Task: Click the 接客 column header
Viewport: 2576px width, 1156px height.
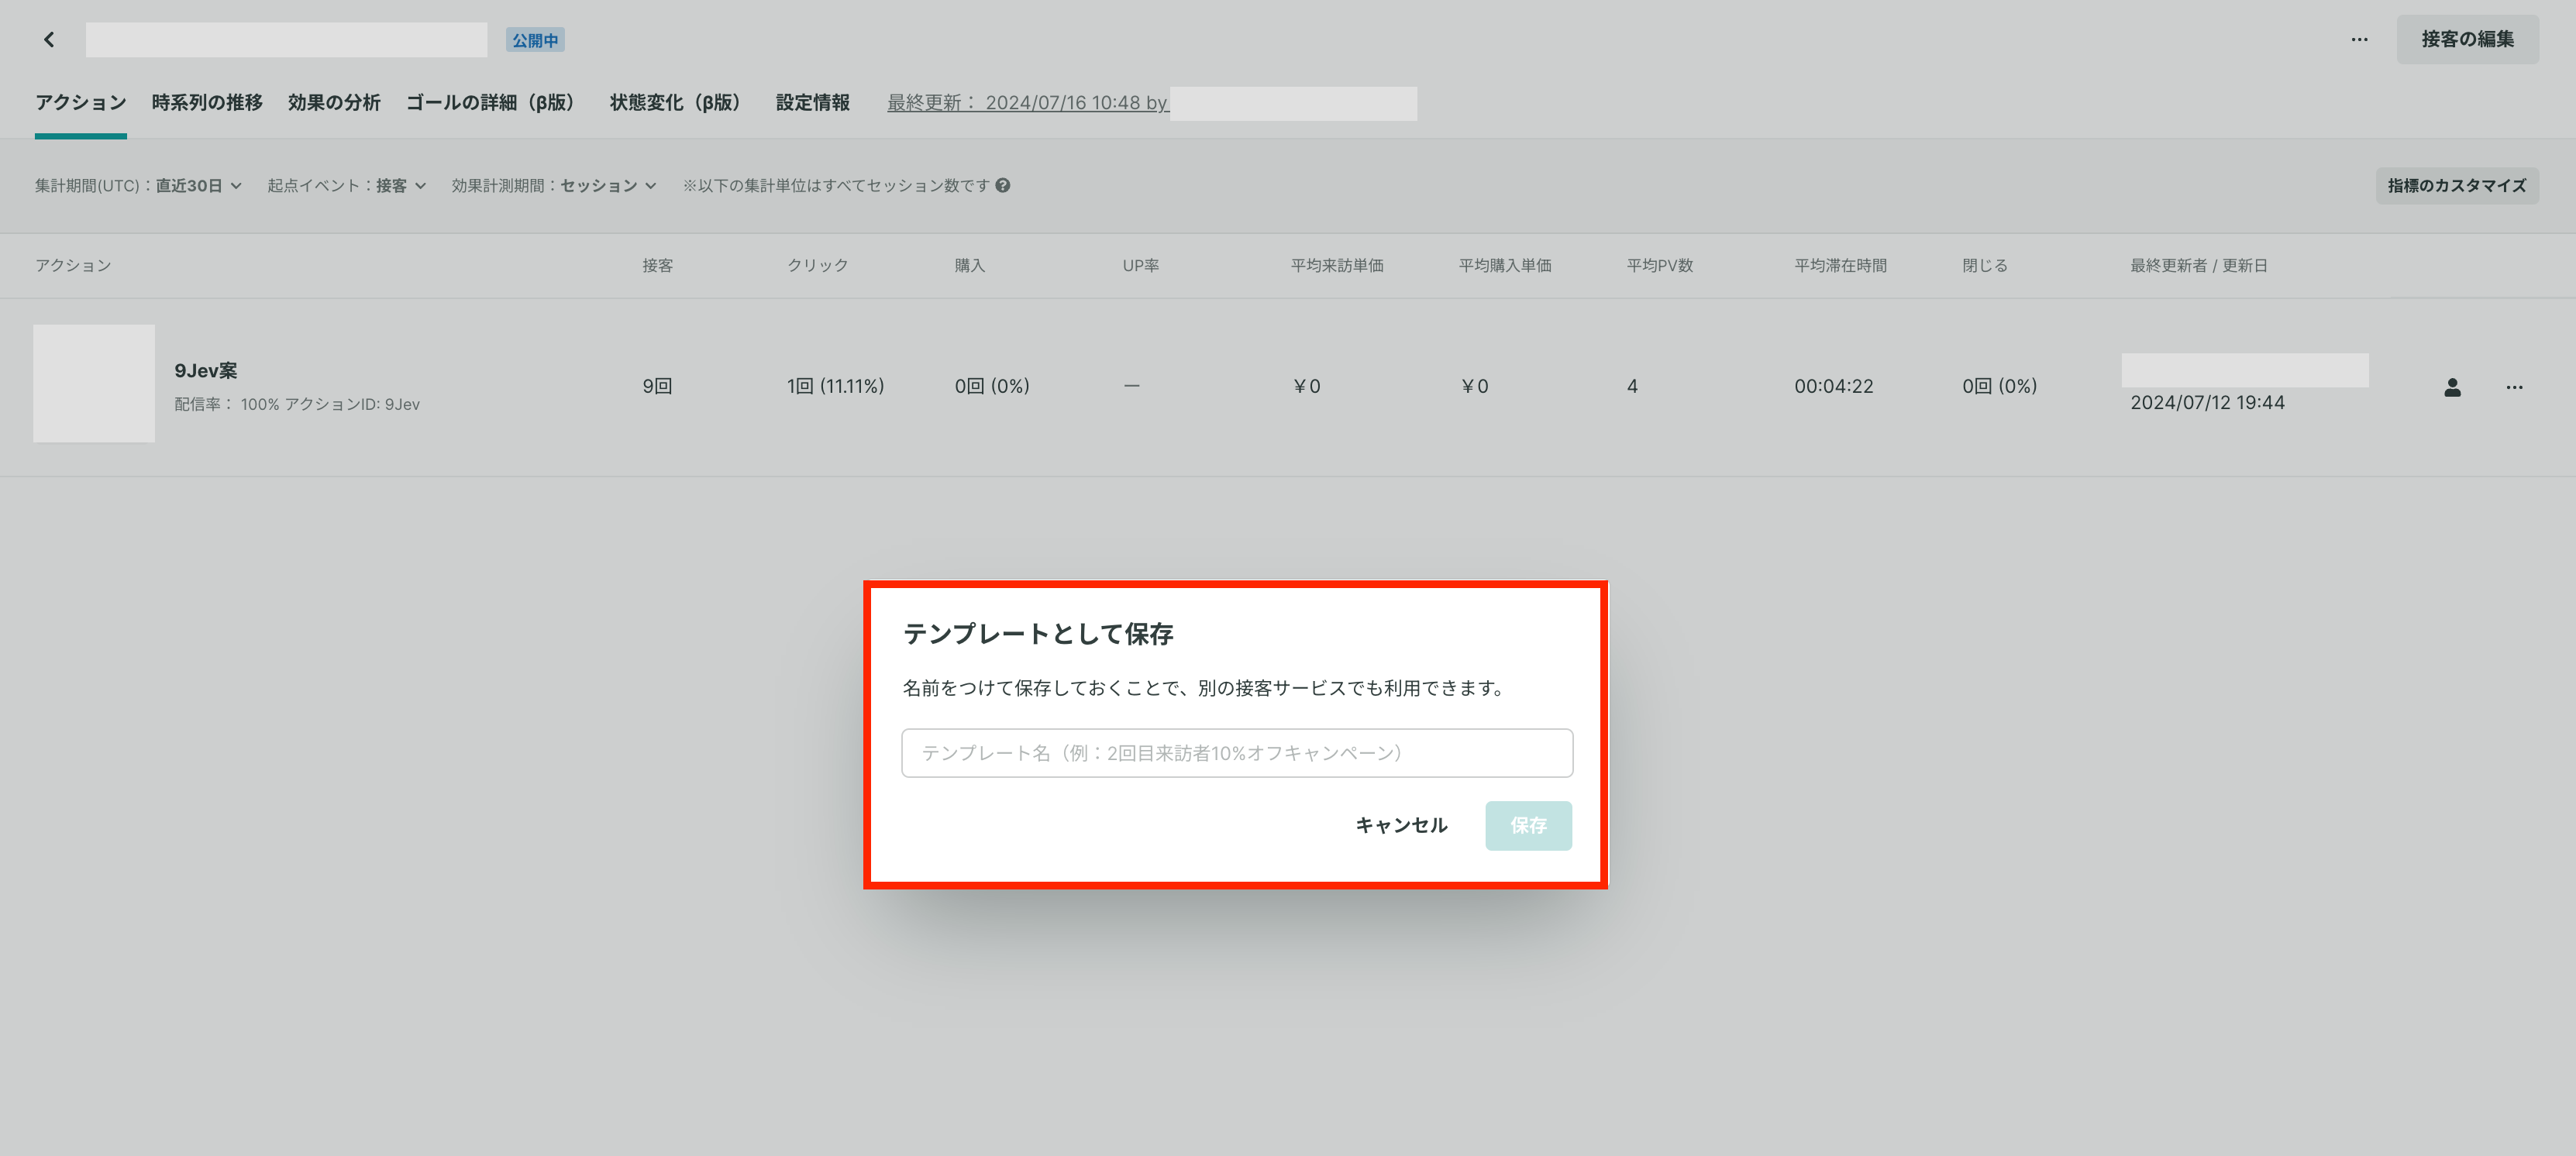Action: [x=657, y=265]
